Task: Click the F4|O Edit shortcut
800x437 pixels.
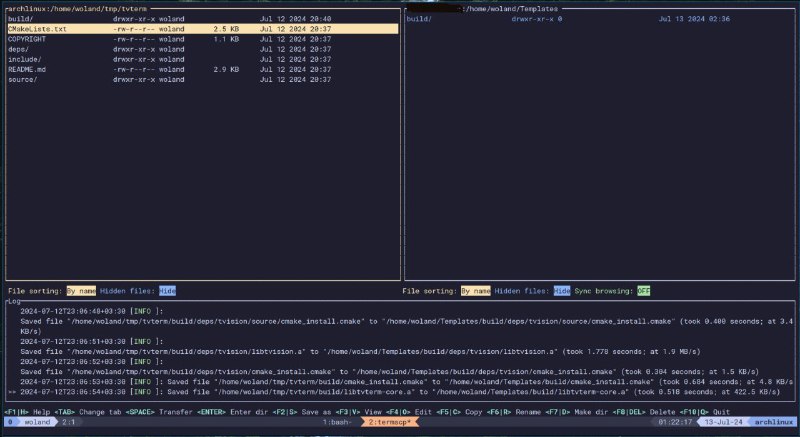Action: [409, 412]
